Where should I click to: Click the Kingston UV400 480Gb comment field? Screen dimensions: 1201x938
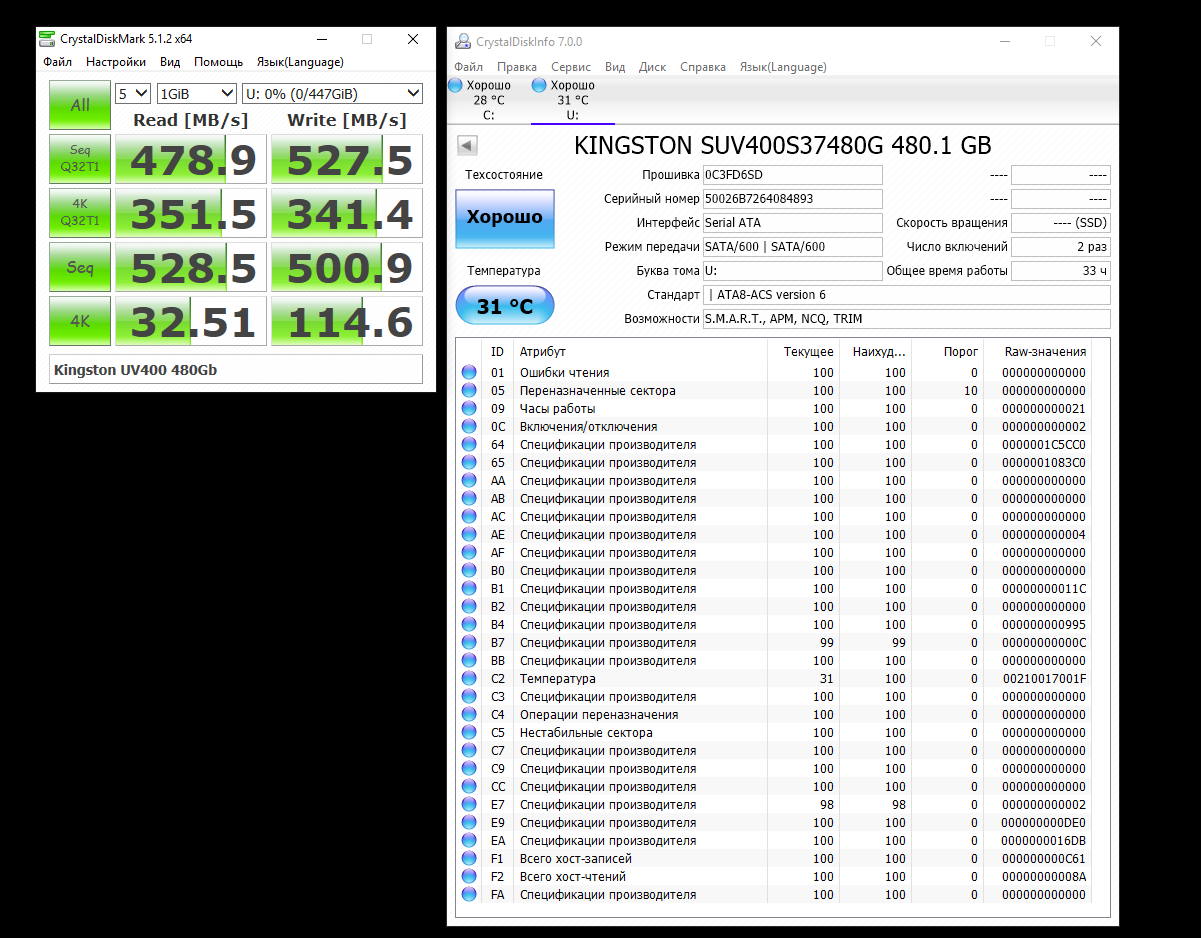[x=236, y=369]
